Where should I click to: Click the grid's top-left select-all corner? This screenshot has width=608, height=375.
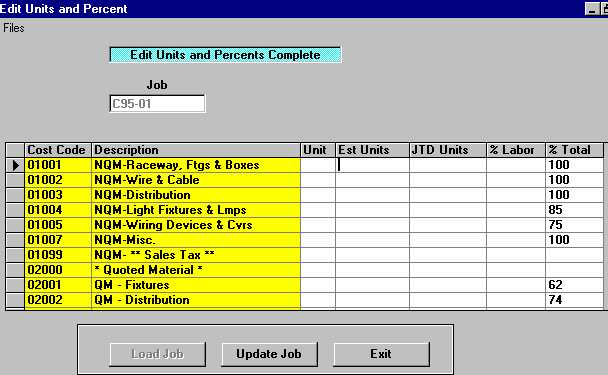pos(15,150)
